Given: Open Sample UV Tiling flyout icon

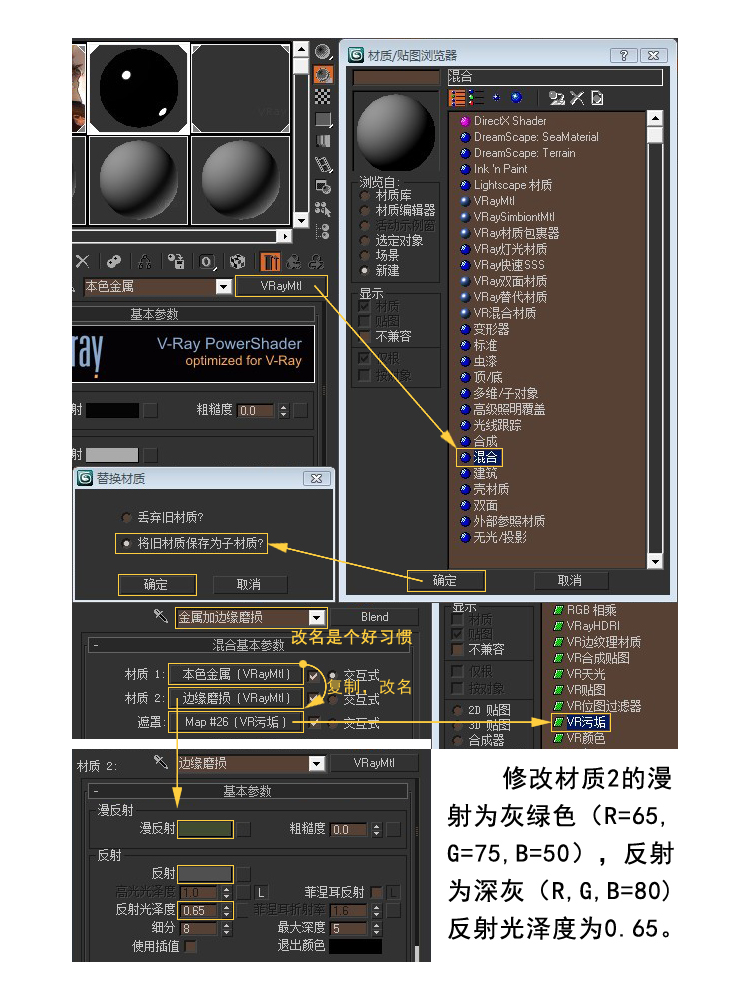Looking at the screenshot, I should 323,119.
